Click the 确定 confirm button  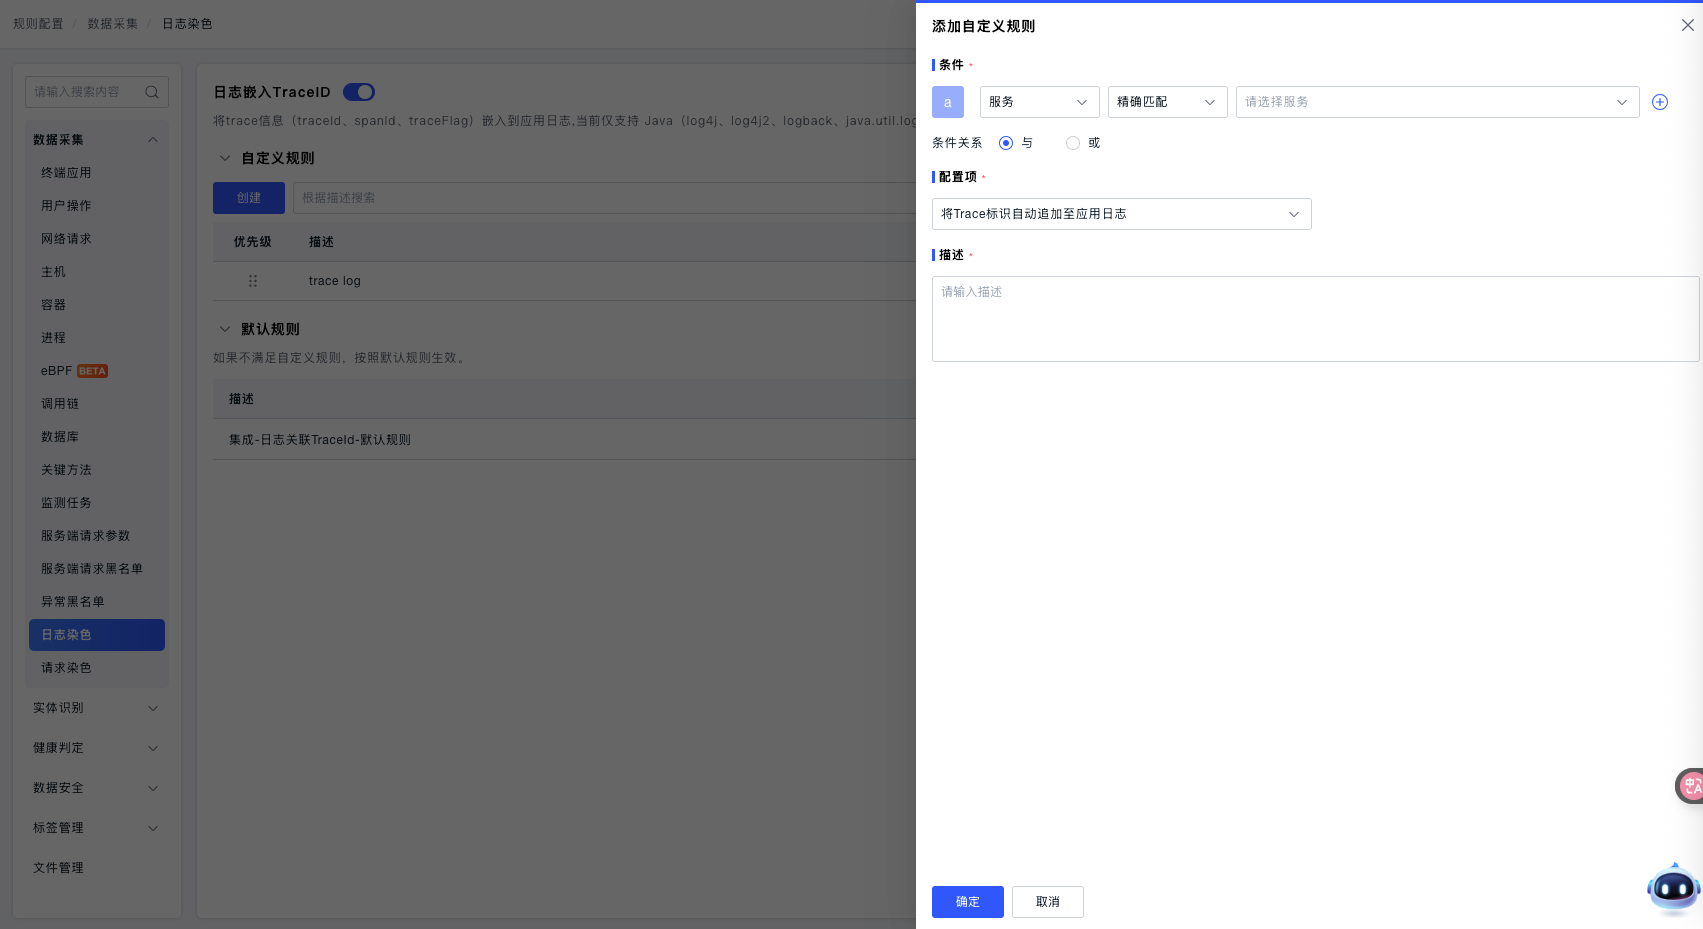[x=967, y=902]
